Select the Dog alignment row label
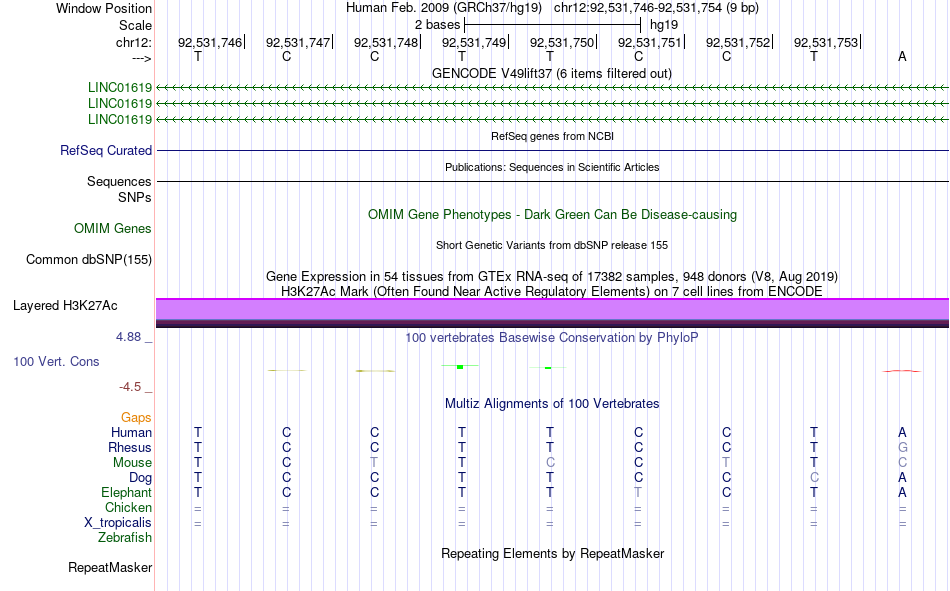This screenshot has width=950, height=591. [x=140, y=478]
